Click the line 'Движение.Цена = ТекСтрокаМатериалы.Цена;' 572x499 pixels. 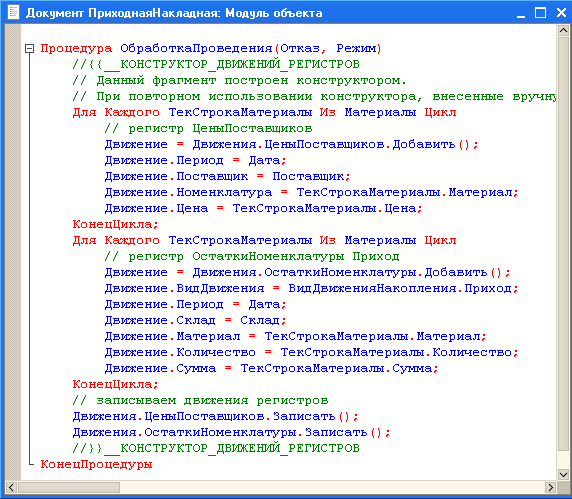tap(263, 208)
